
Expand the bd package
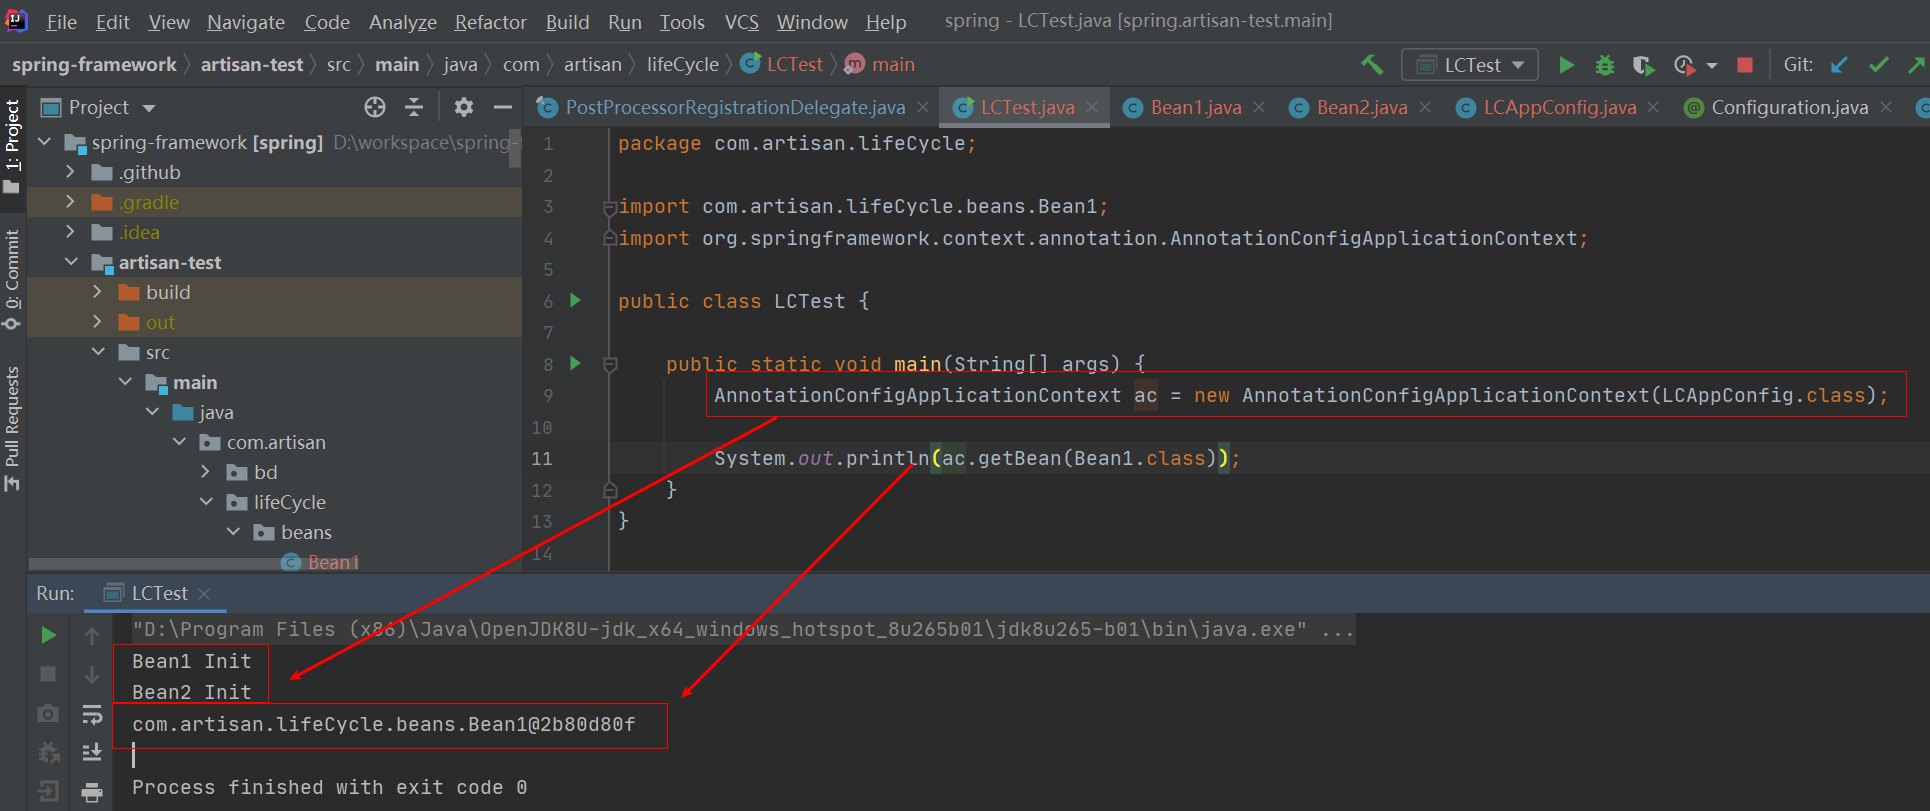coord(205,472)
